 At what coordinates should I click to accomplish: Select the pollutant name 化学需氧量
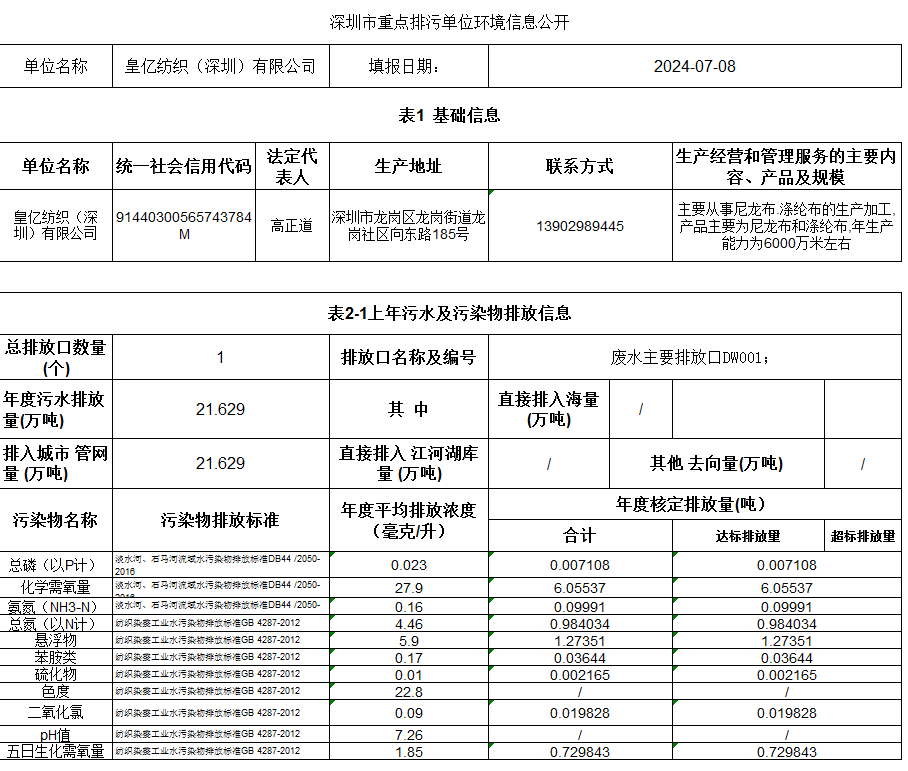coord(56,587)
